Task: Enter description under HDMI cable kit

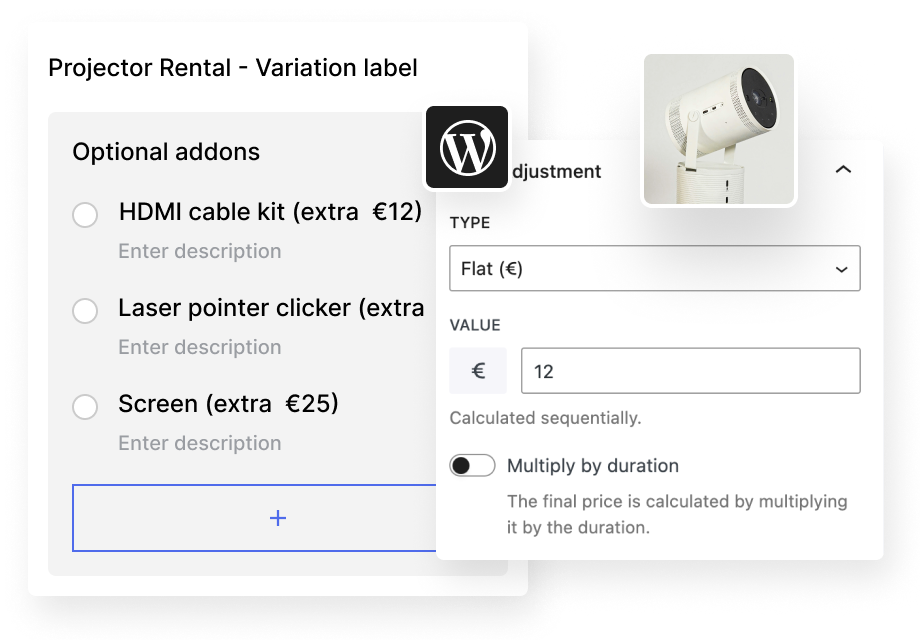Action: 199,251
